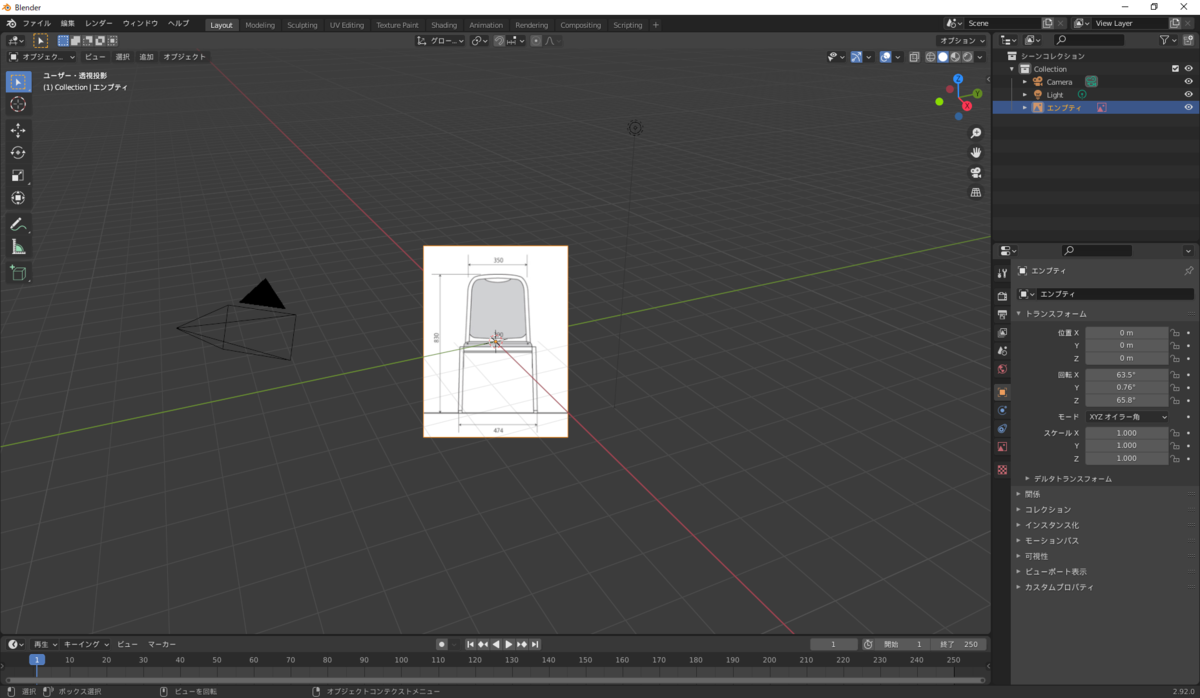Collapse the Collection tree in outliner
1200x698 pixels.
pyautogui.click(x=1012, y=69)
